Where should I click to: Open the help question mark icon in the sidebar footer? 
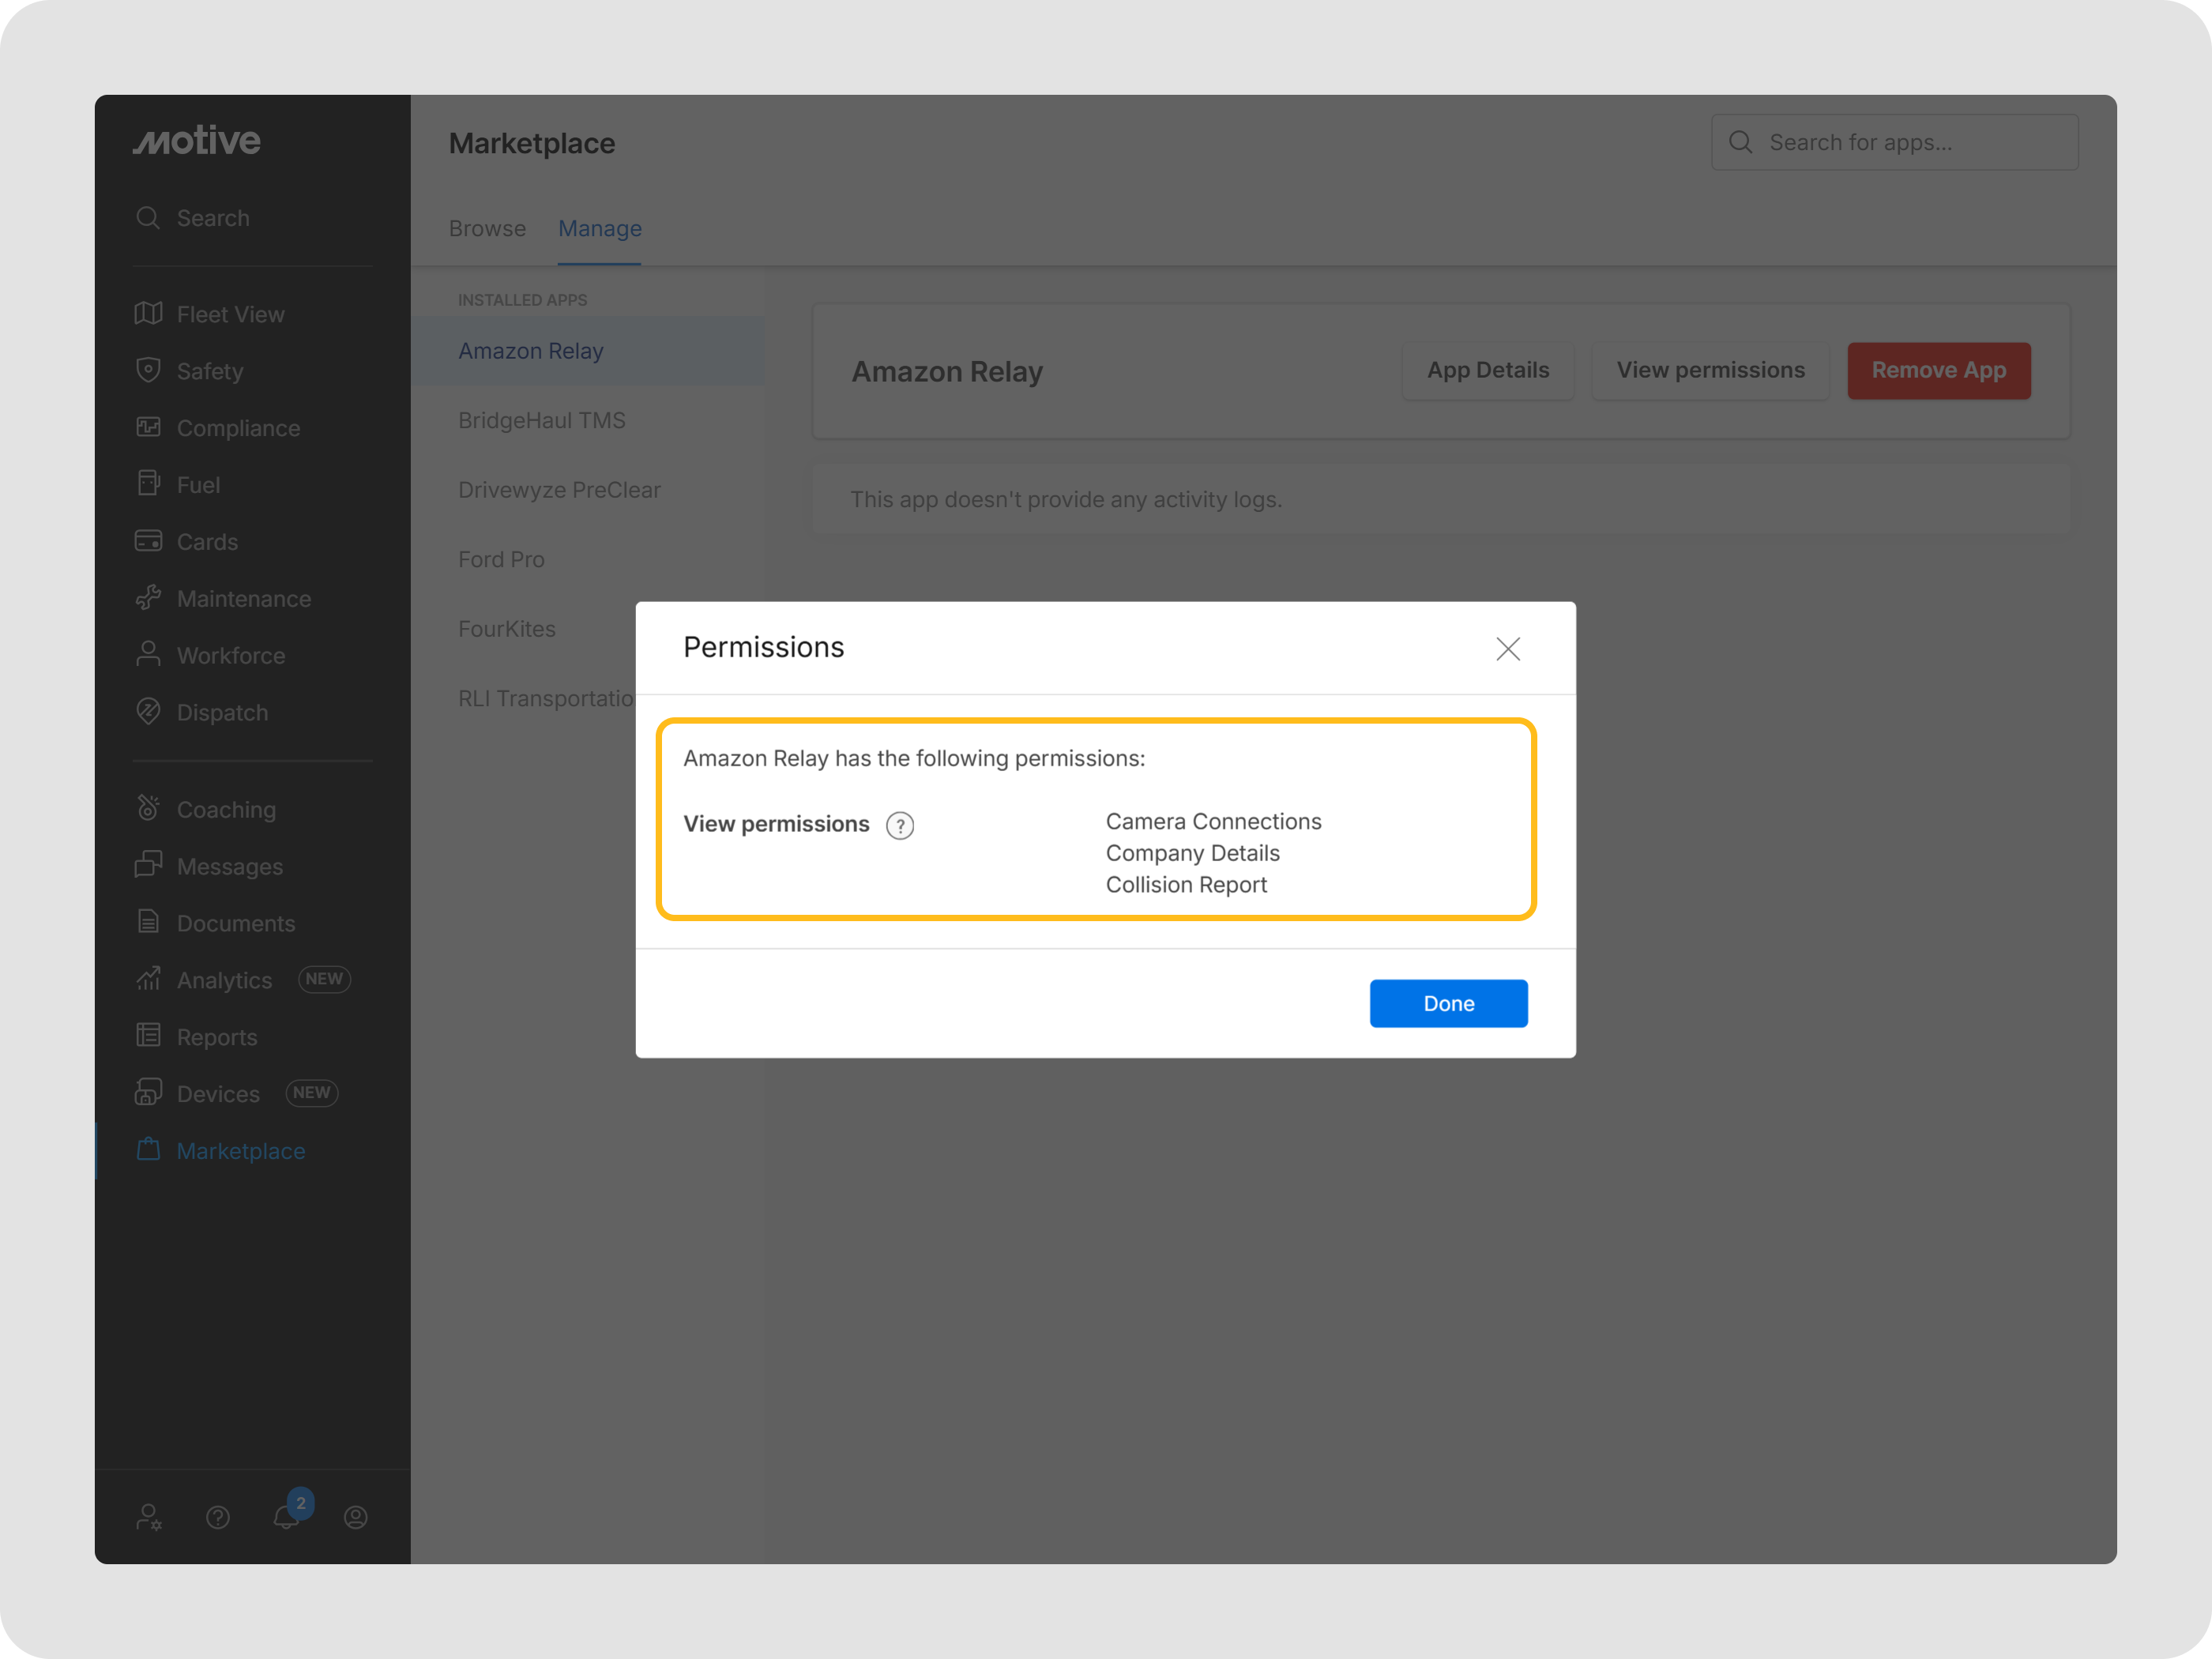[x=217, y=1517]
